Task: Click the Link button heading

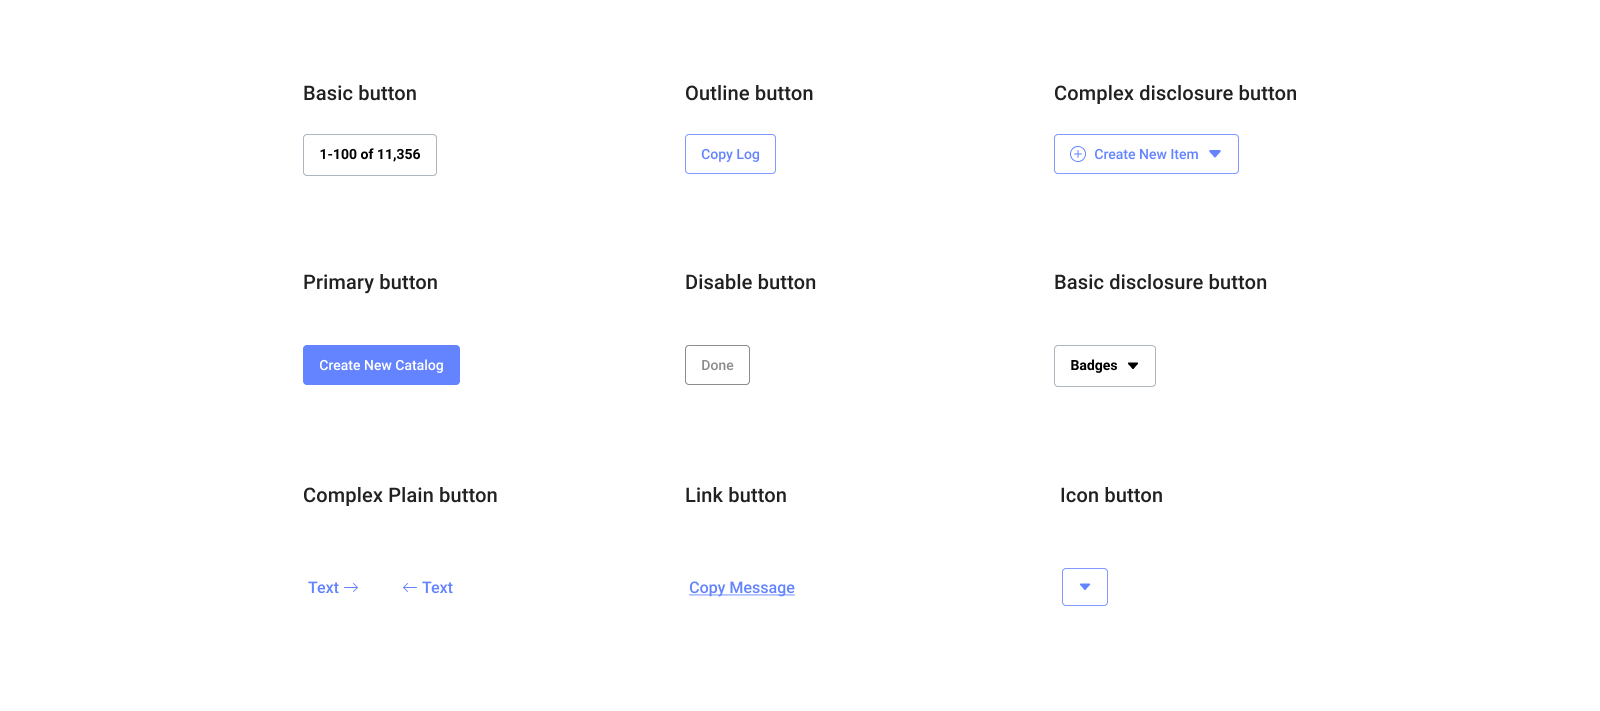Action: tap(736, 495)
